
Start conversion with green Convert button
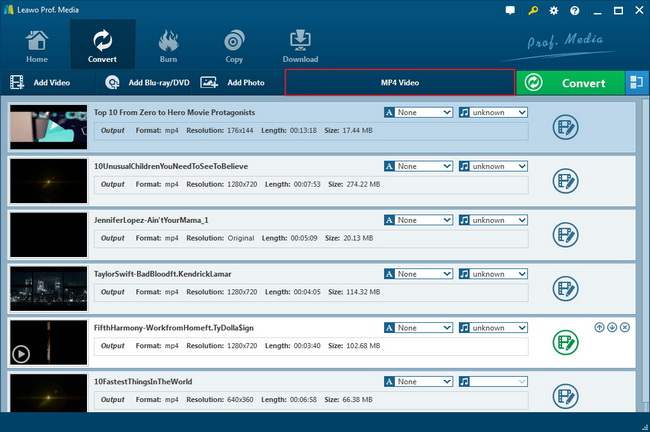pos(570,83)
